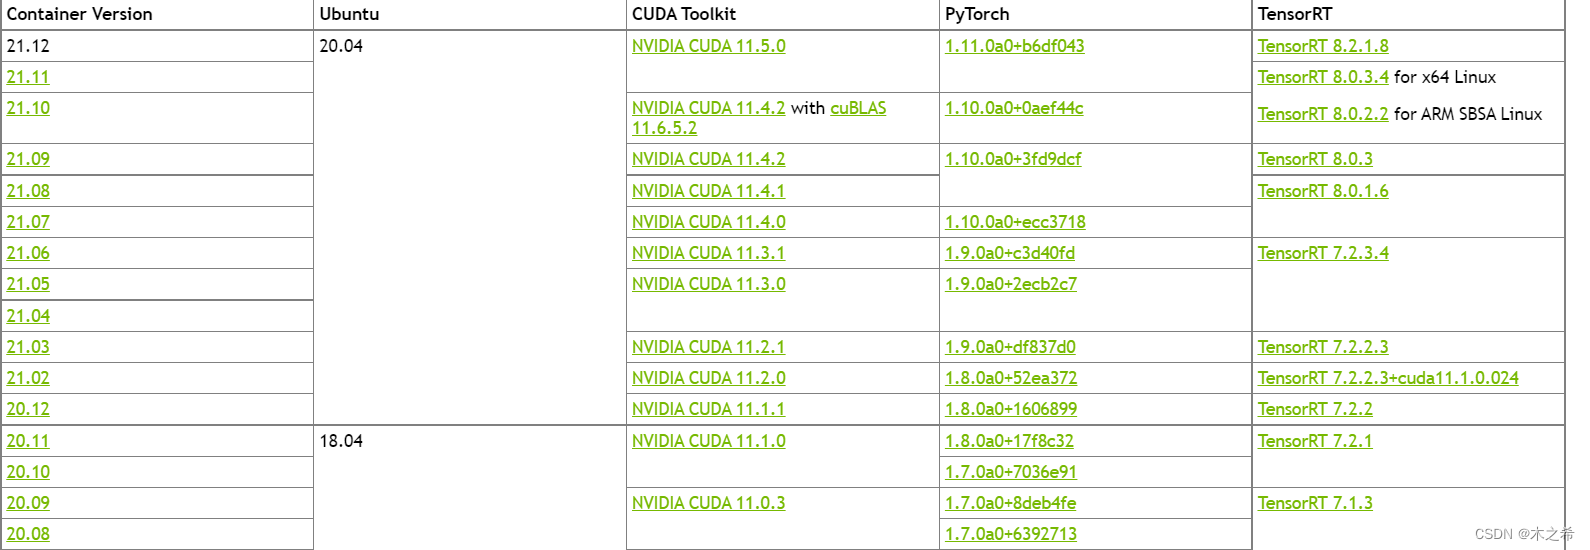
Task: Go to container version 21.06
Action: coord(28,253)
